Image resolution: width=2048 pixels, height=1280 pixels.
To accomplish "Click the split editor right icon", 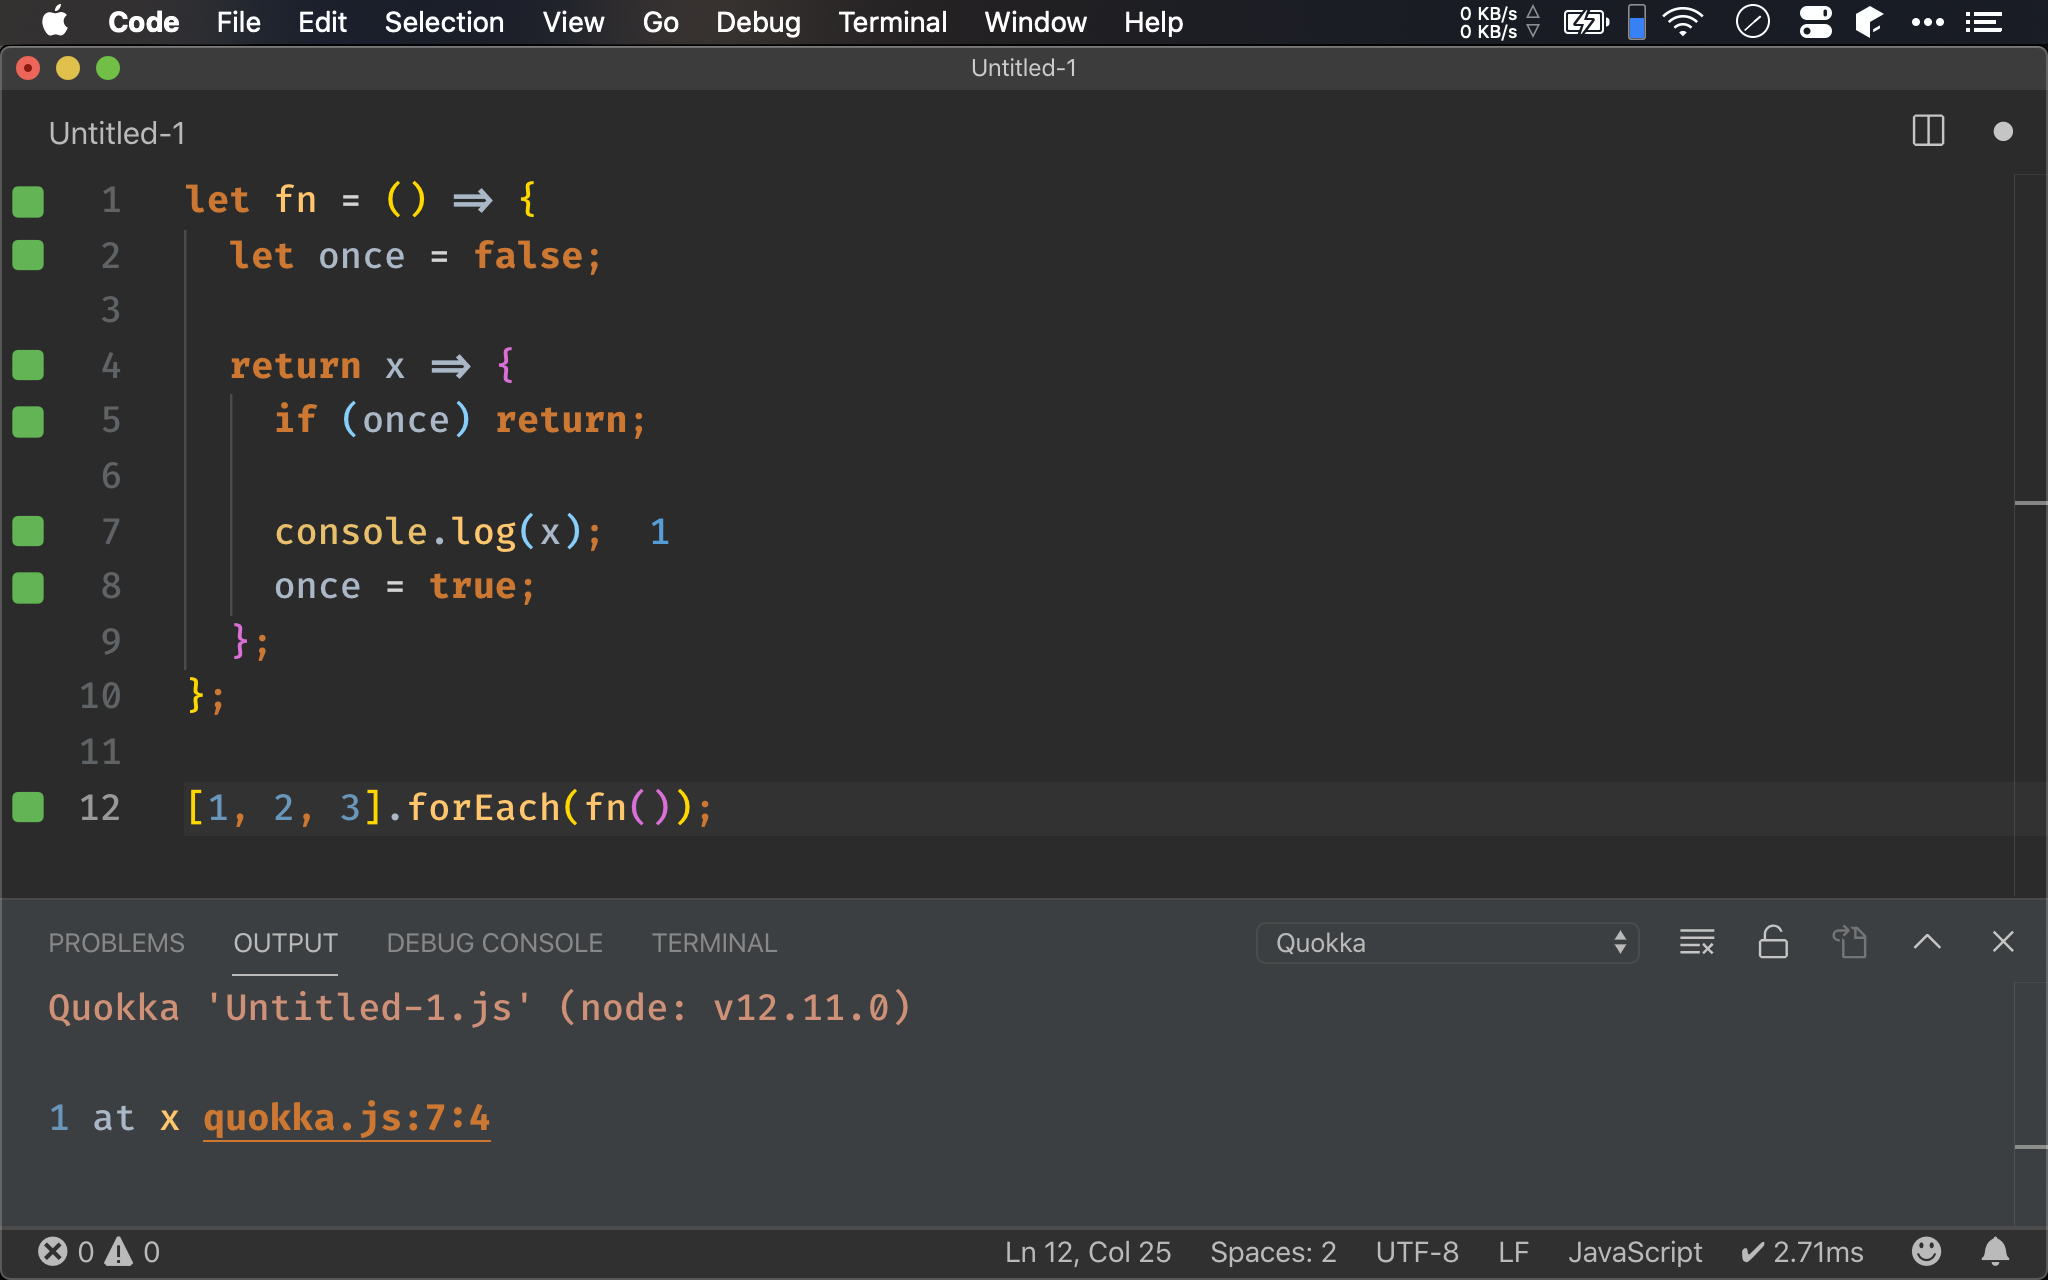I will pyautogui.click(x=1927, y=131).
